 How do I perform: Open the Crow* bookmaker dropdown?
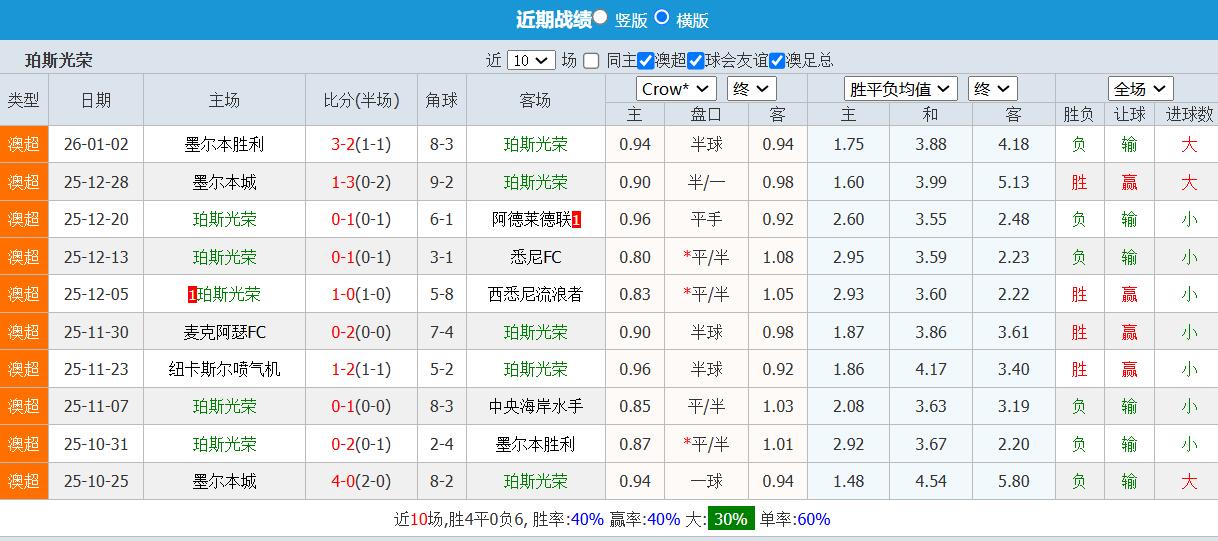point(676,89)
